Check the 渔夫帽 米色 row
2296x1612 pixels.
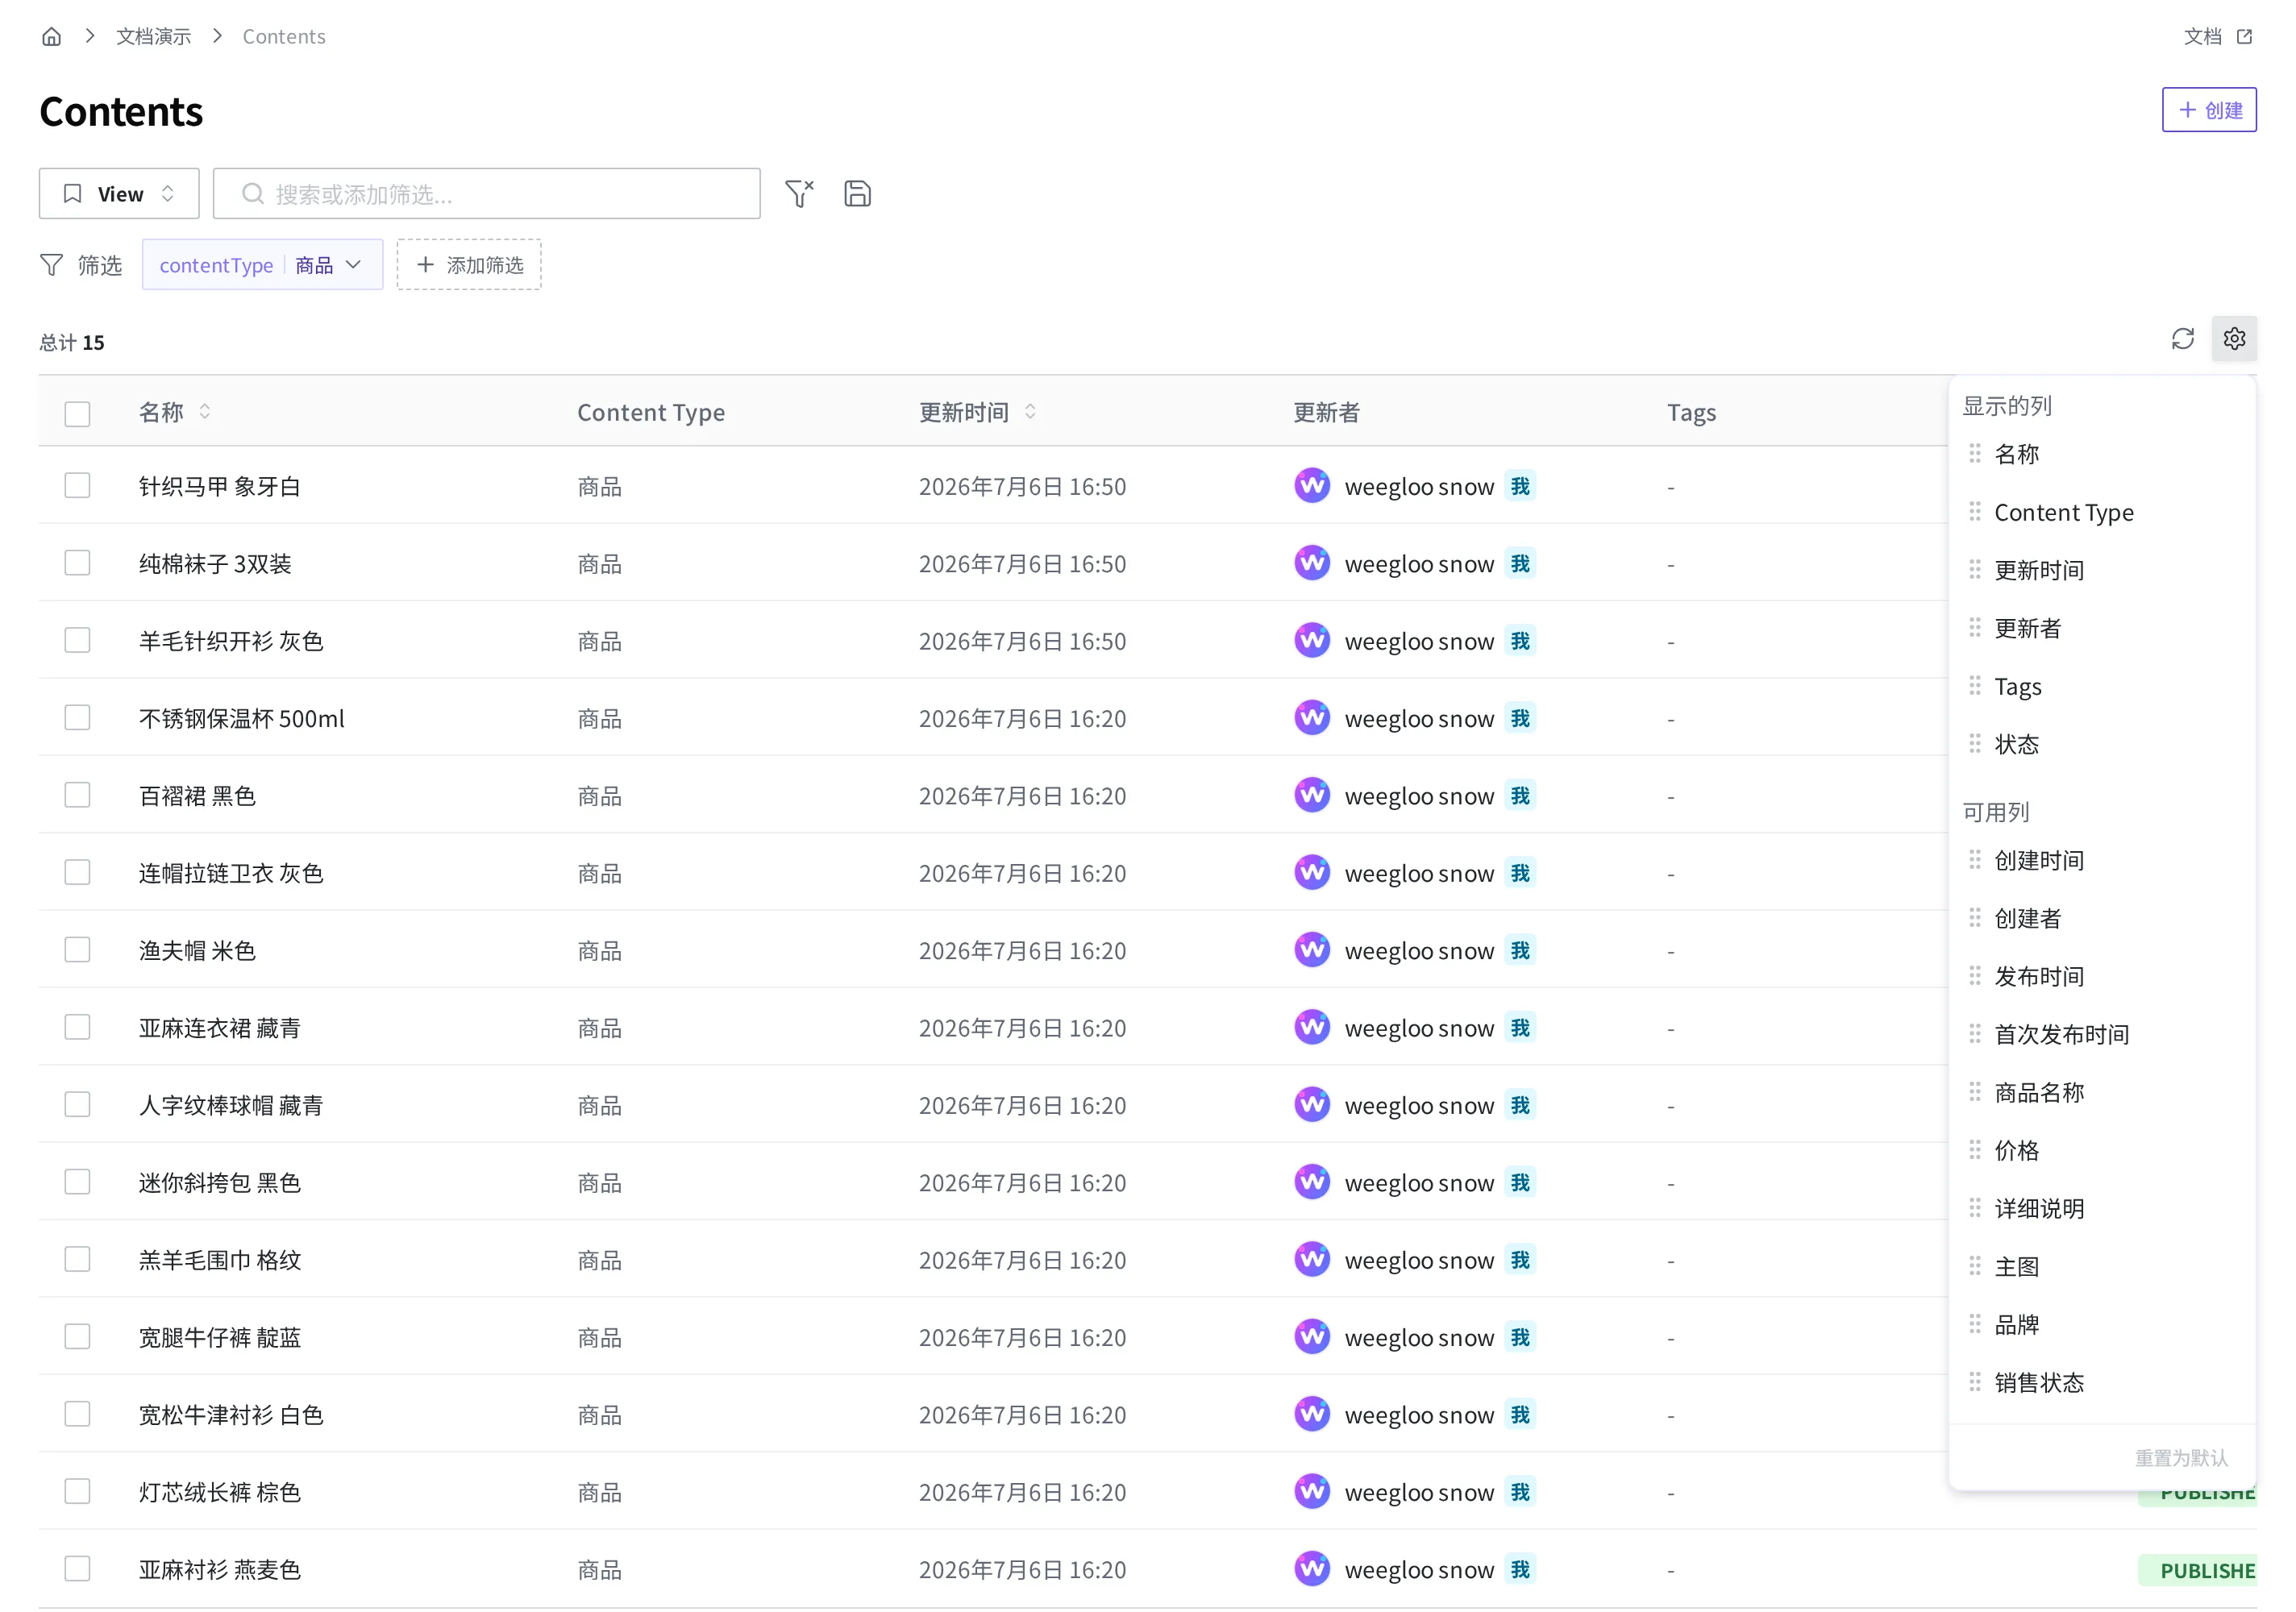pos(77,950)
